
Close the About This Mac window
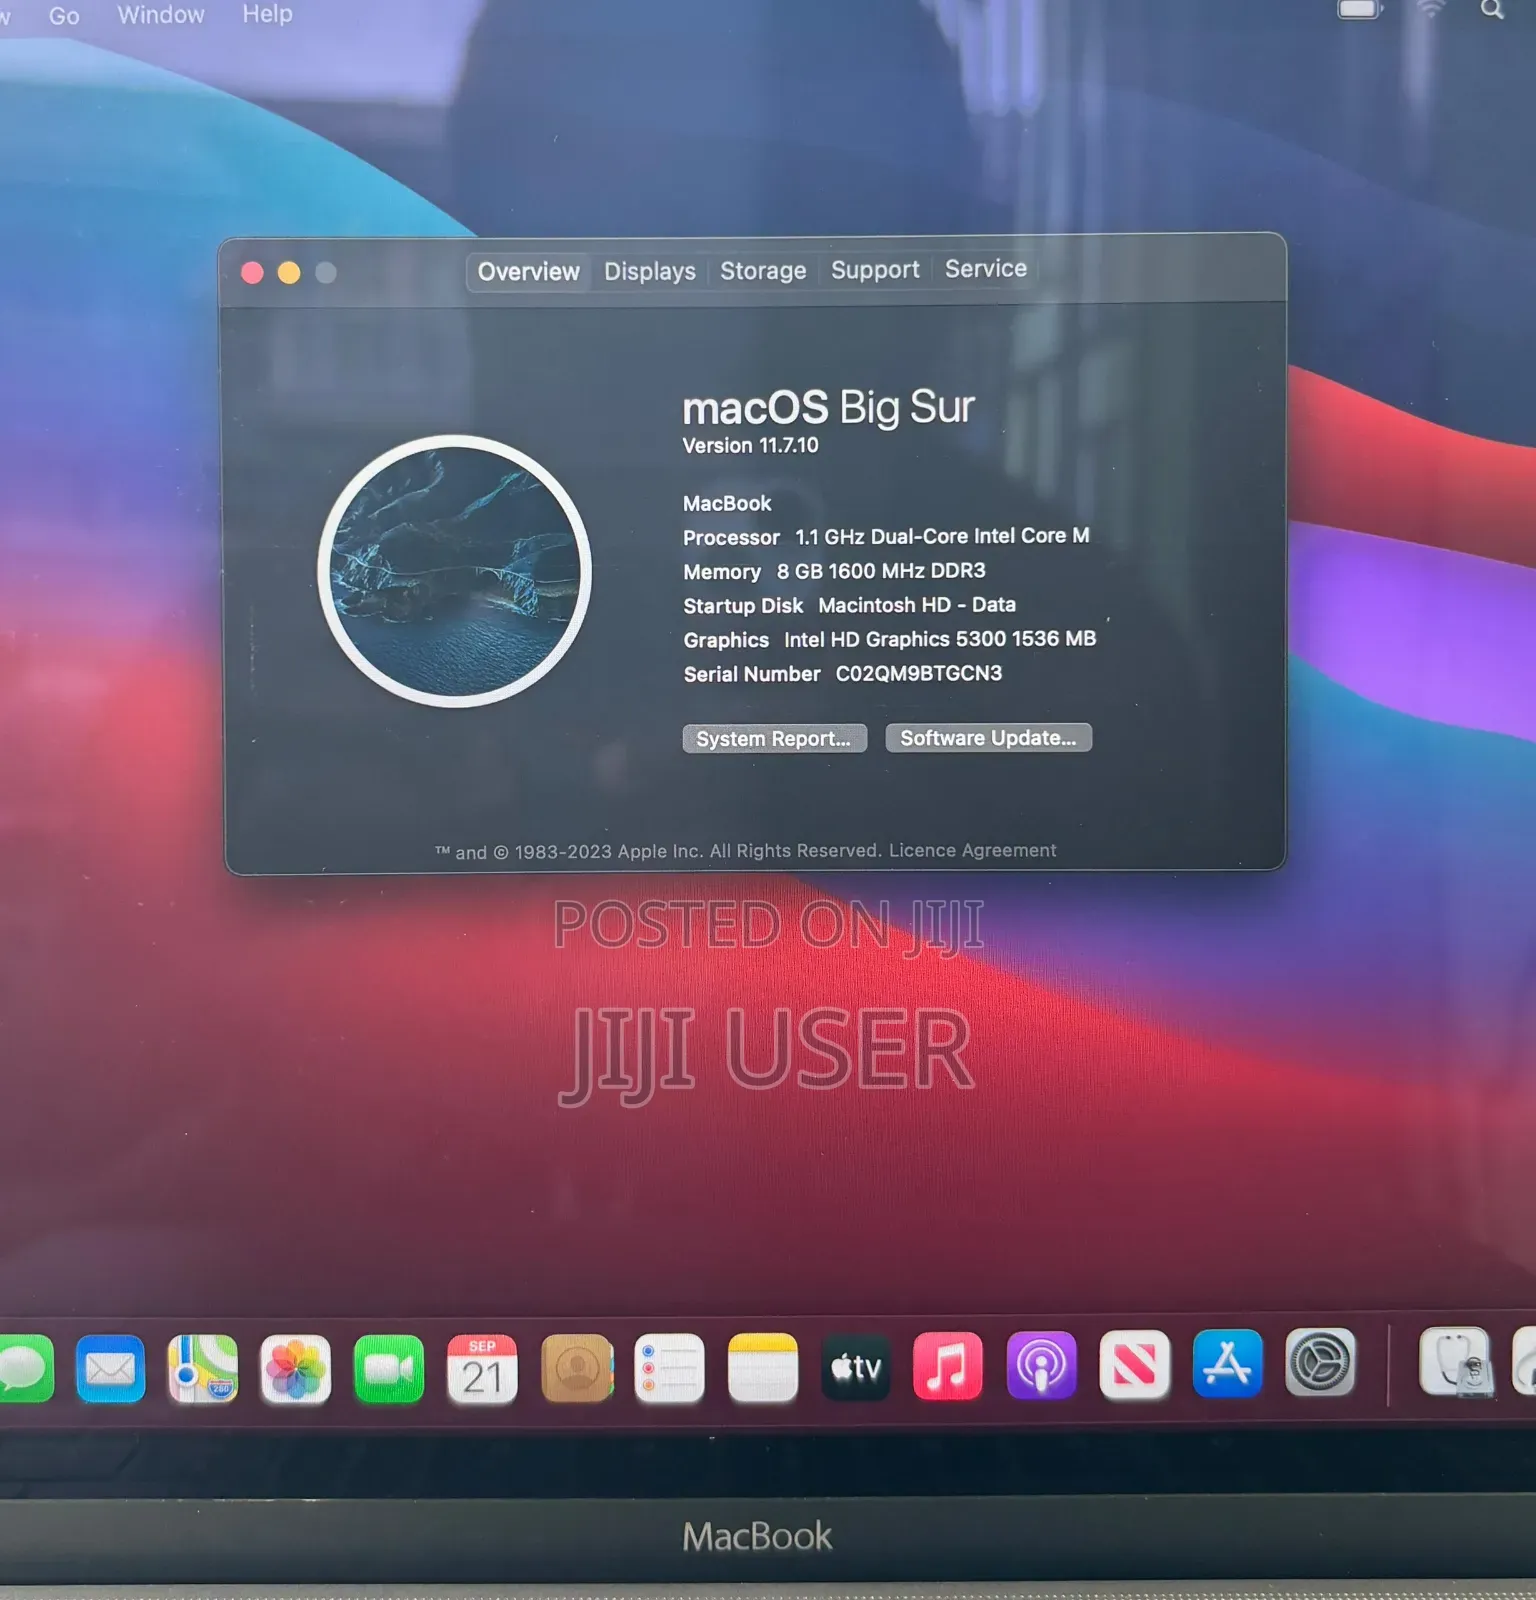[252, 273]
